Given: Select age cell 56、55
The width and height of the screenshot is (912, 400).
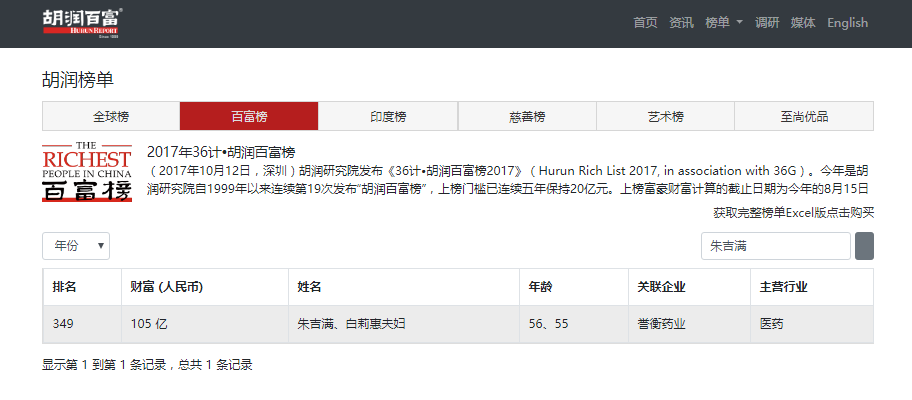Looking at the screenshot, I should 573,324.
